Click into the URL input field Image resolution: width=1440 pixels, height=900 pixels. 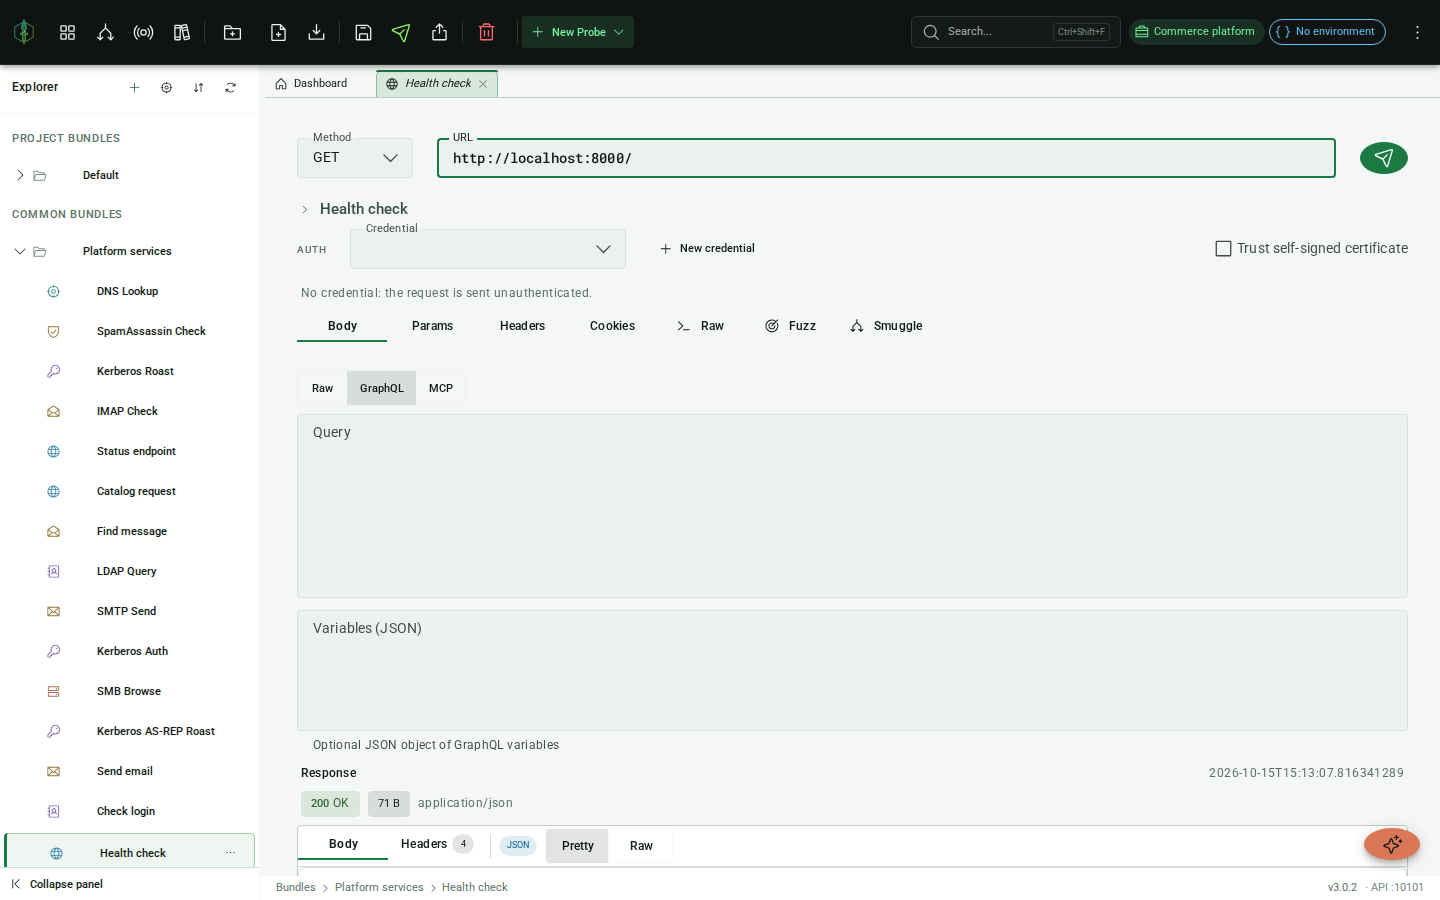point(886,158)
